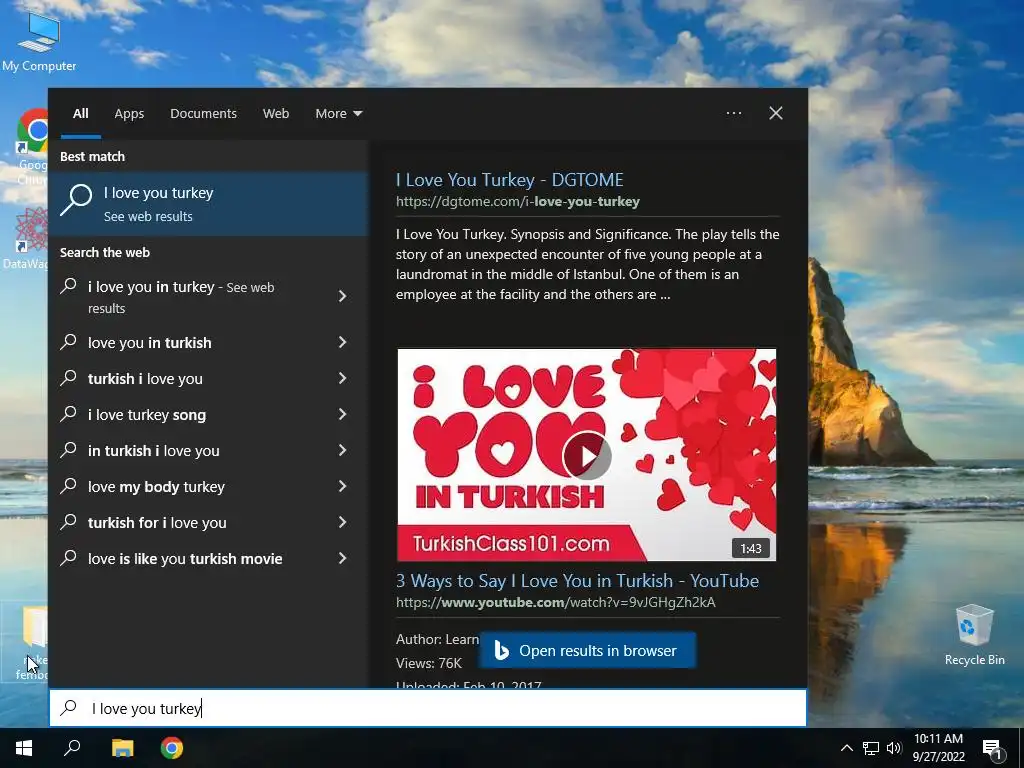Image resolution: width=1024 pixels, height=768 pixels.
Task: Click the dgtome.com URL under result title
Action: [517, 202]
